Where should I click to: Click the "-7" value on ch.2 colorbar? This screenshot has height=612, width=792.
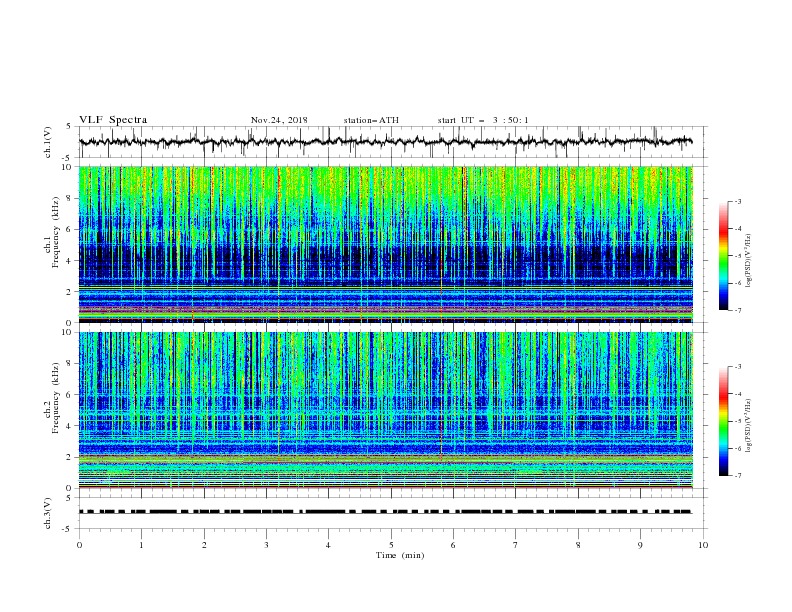click(x=737, y=476)
